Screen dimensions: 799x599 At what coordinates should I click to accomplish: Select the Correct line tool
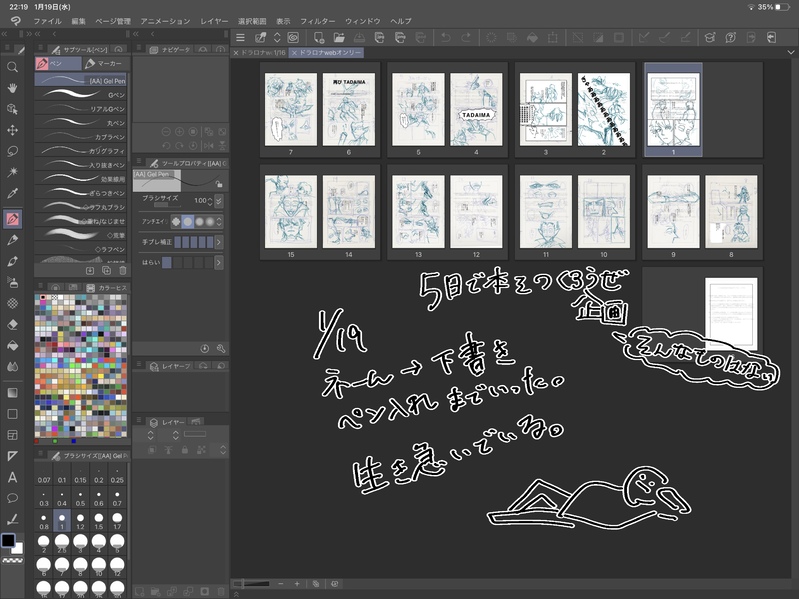pyautogui.click(x=12, y=519)
